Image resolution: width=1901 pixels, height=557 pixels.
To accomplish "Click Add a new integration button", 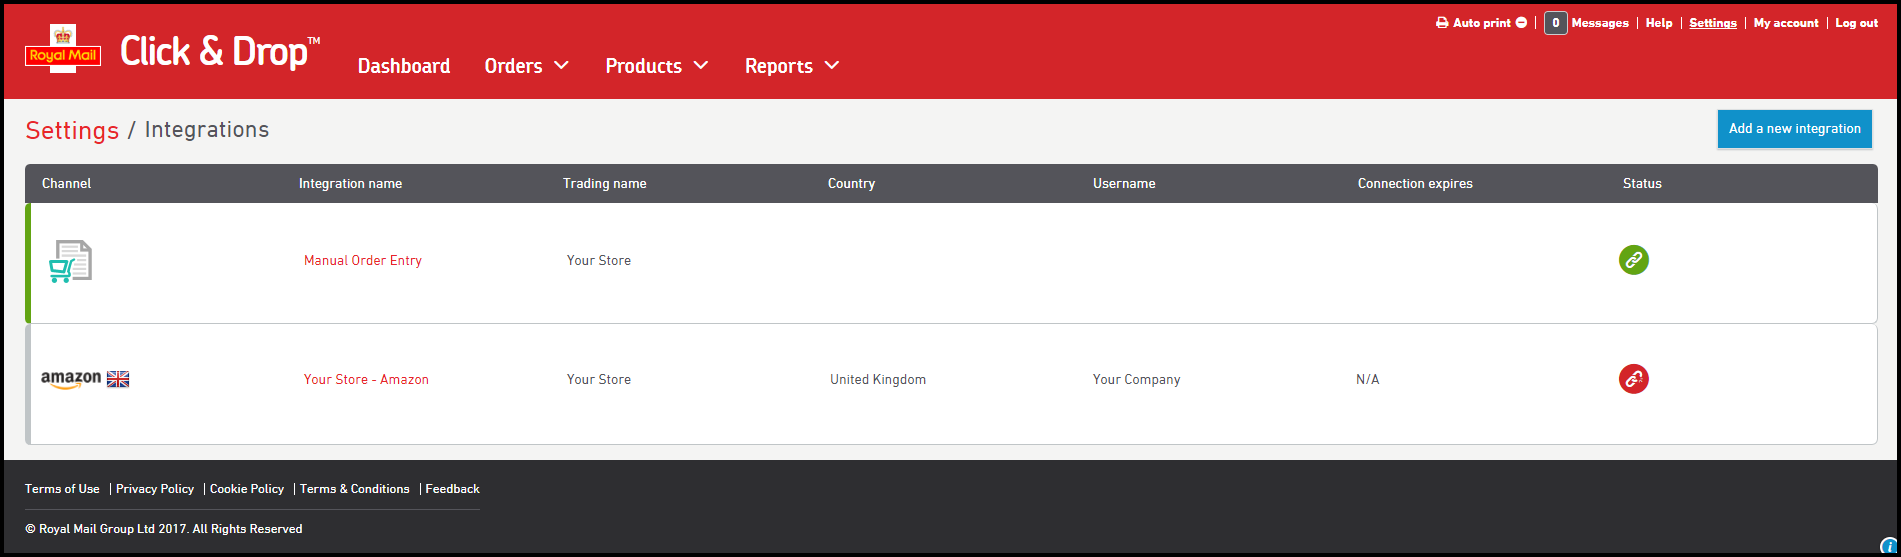I will coord(1794,129).
